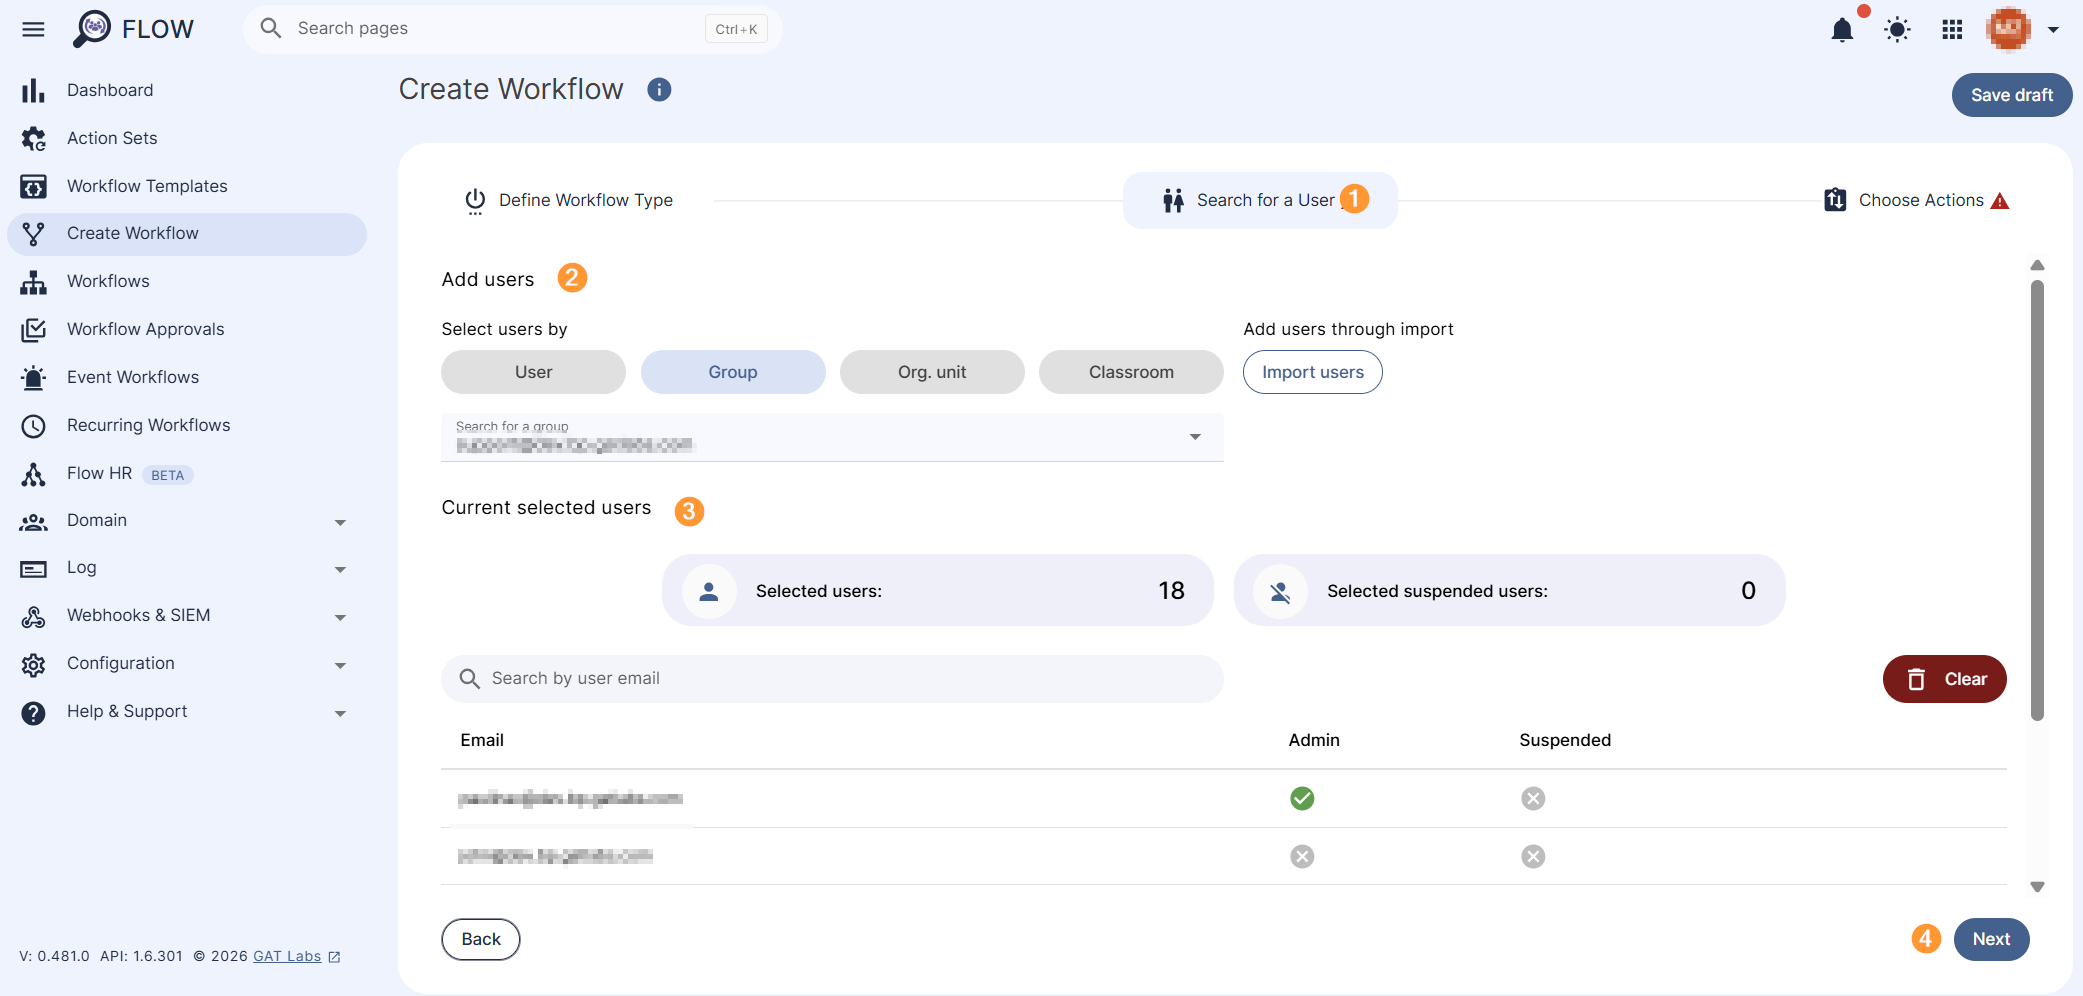Click the vertical scrollbar thumb
The image size is (2083, 996).
point(2037,500)
